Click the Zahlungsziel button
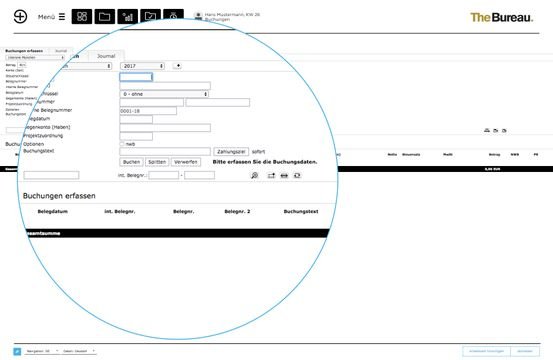 tap(231, 152)
